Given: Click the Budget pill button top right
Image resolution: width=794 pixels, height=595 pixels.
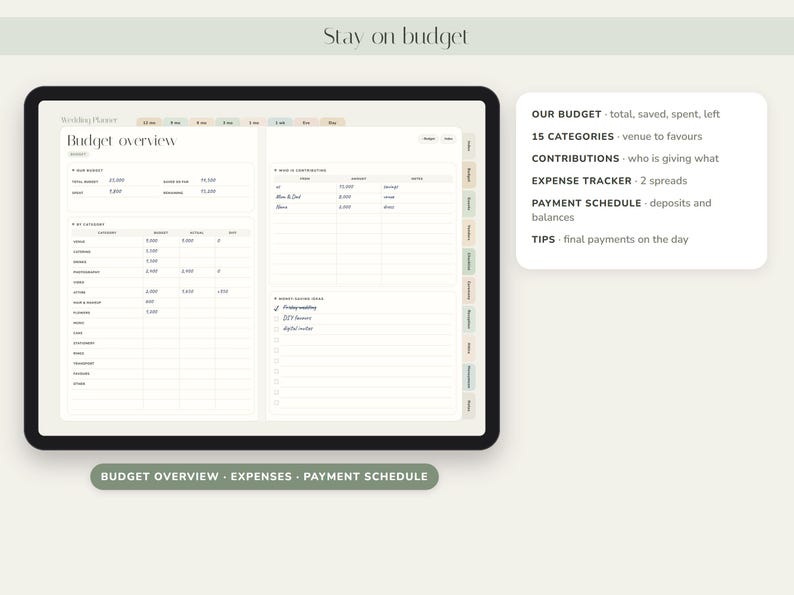Looking at the screenshot, I should (x=429, y=139).
